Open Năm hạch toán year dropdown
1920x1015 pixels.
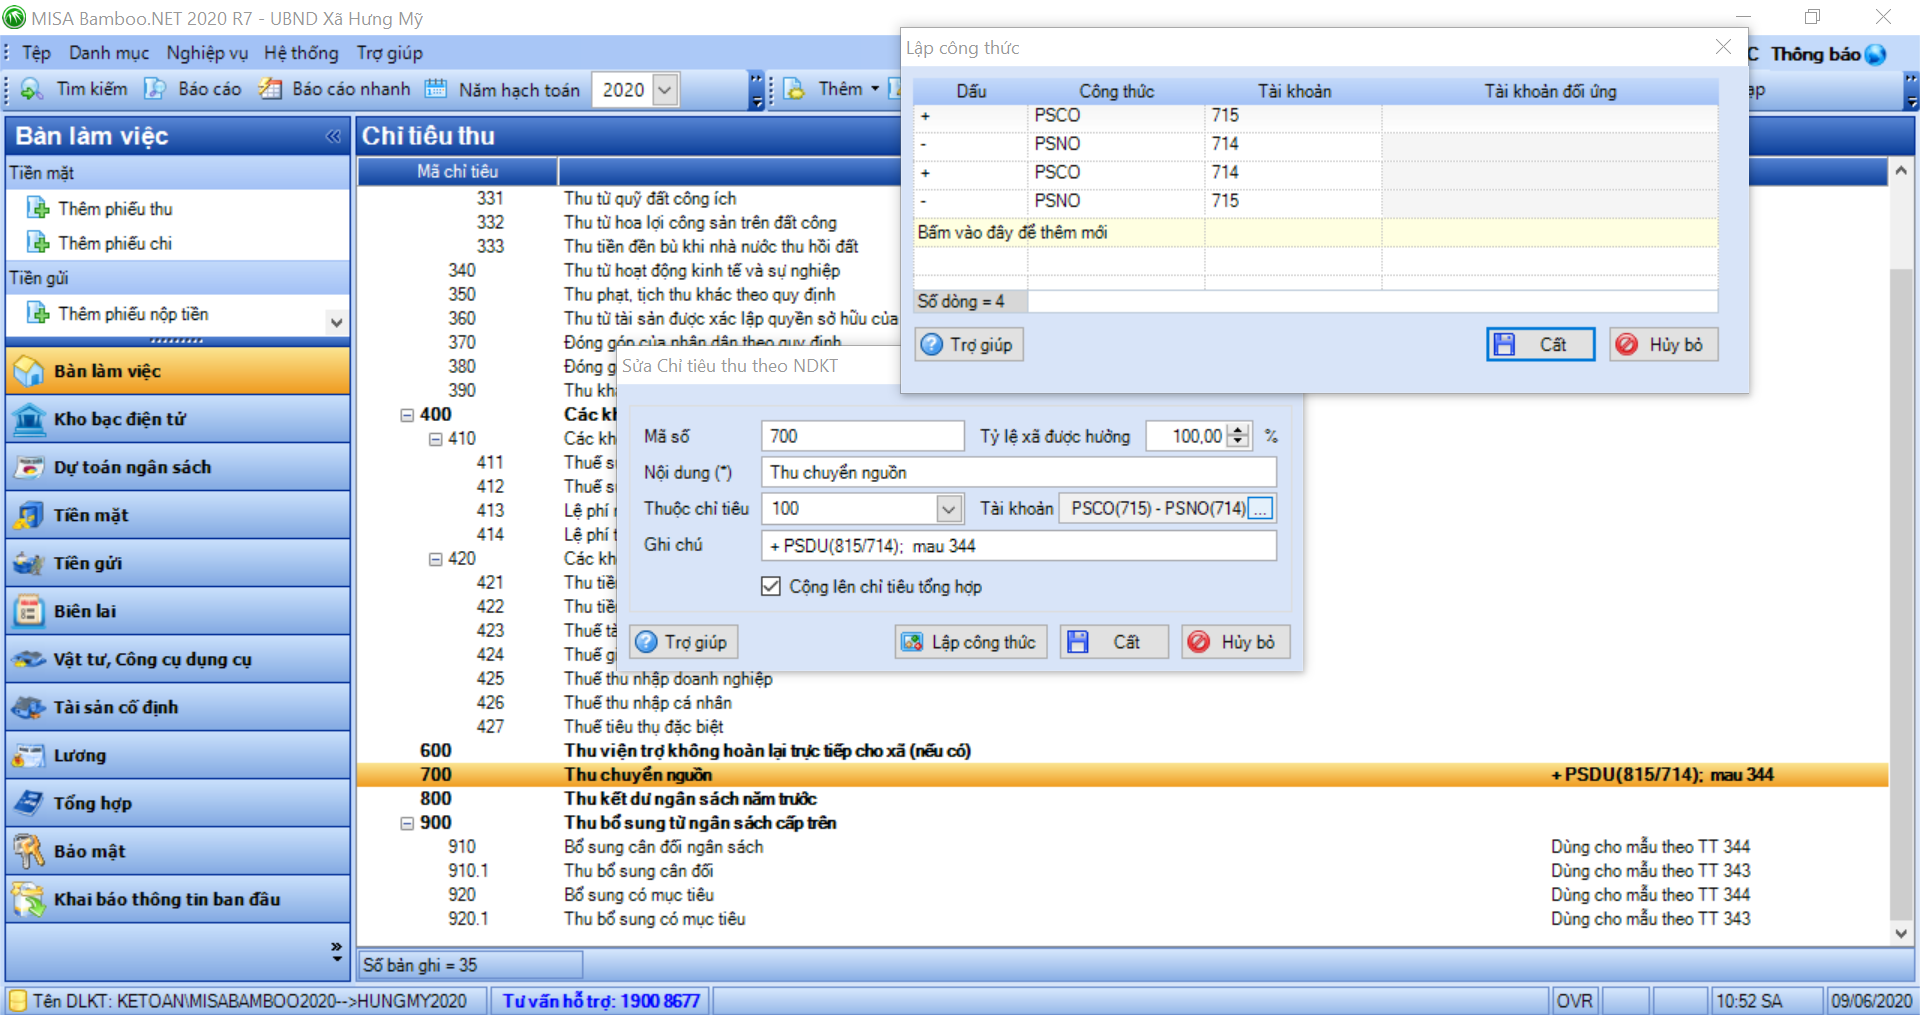click(665, 90)
